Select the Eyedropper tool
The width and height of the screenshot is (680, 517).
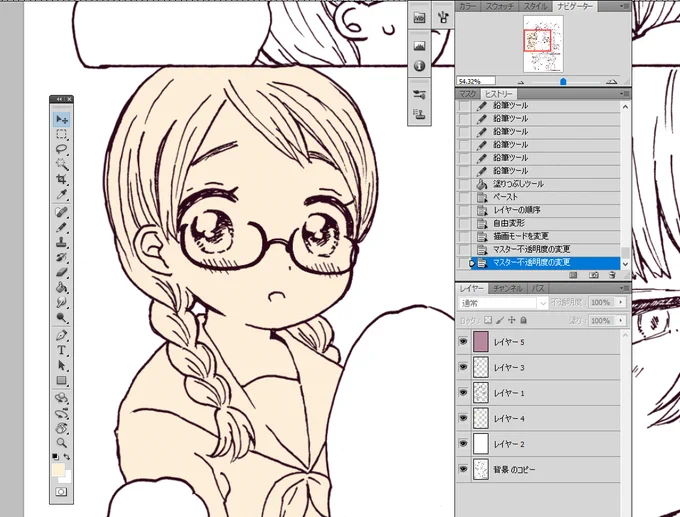[x=62, y=194]
